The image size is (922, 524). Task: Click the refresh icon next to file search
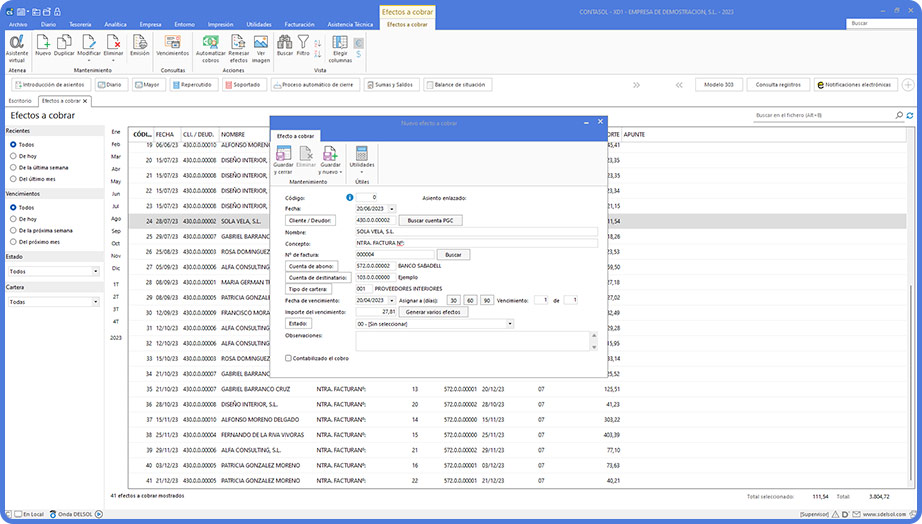[x=910, y=115]
